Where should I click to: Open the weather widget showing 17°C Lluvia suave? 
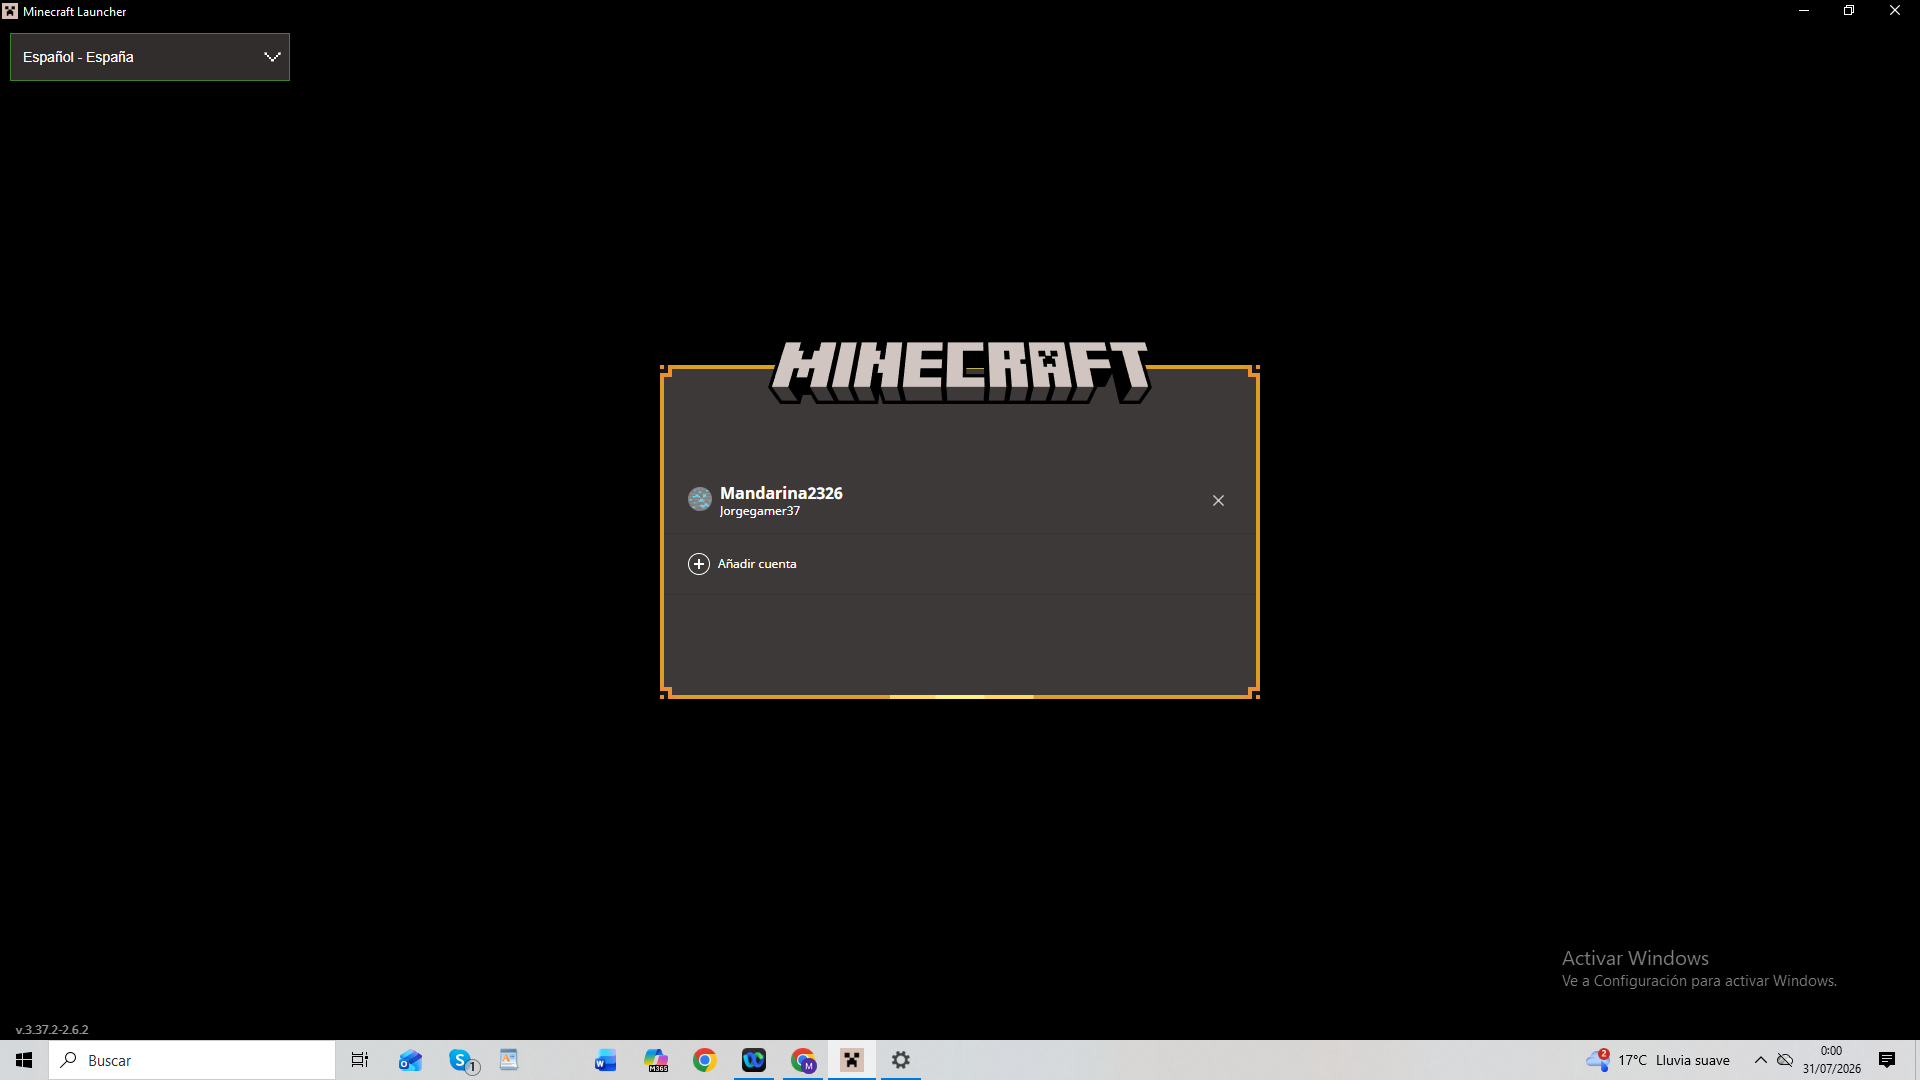[1658, 1060]
